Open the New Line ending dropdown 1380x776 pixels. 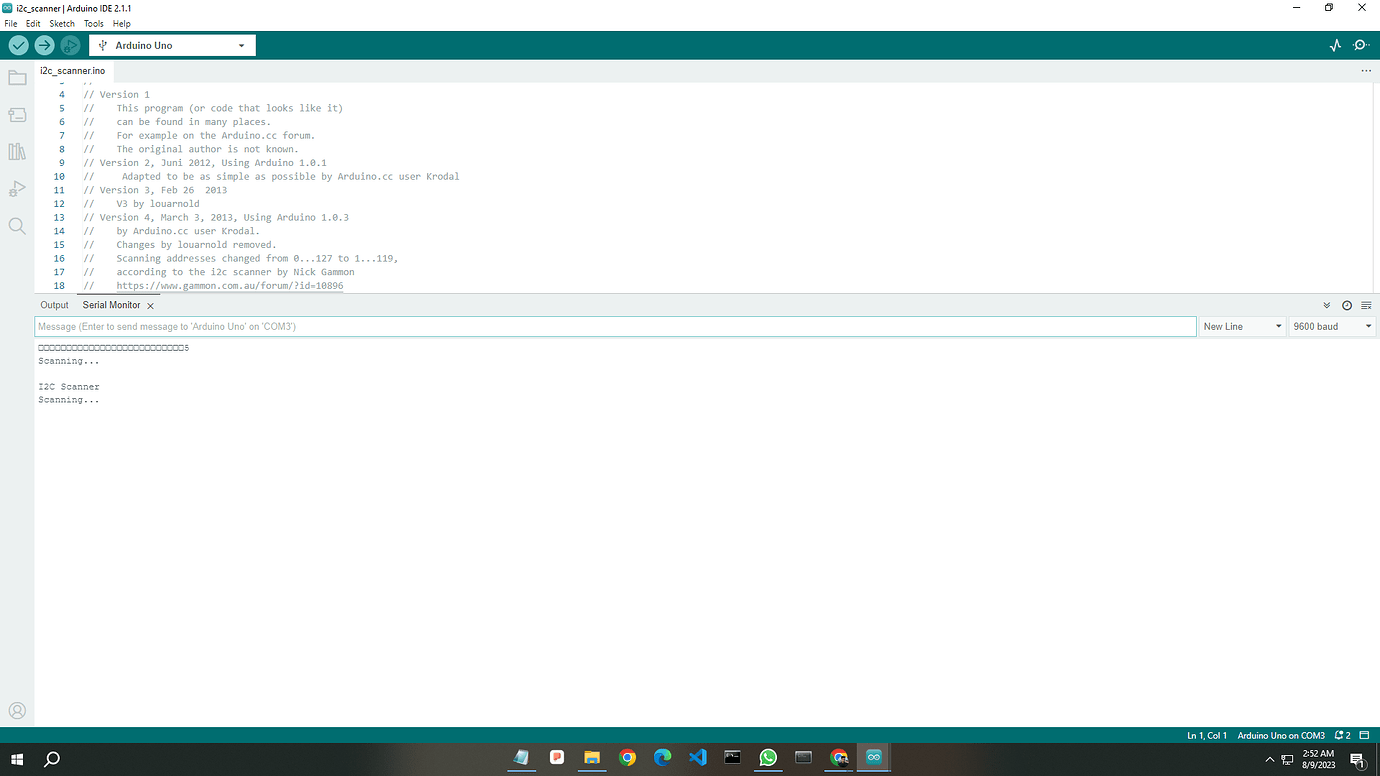coord(1242,326)
